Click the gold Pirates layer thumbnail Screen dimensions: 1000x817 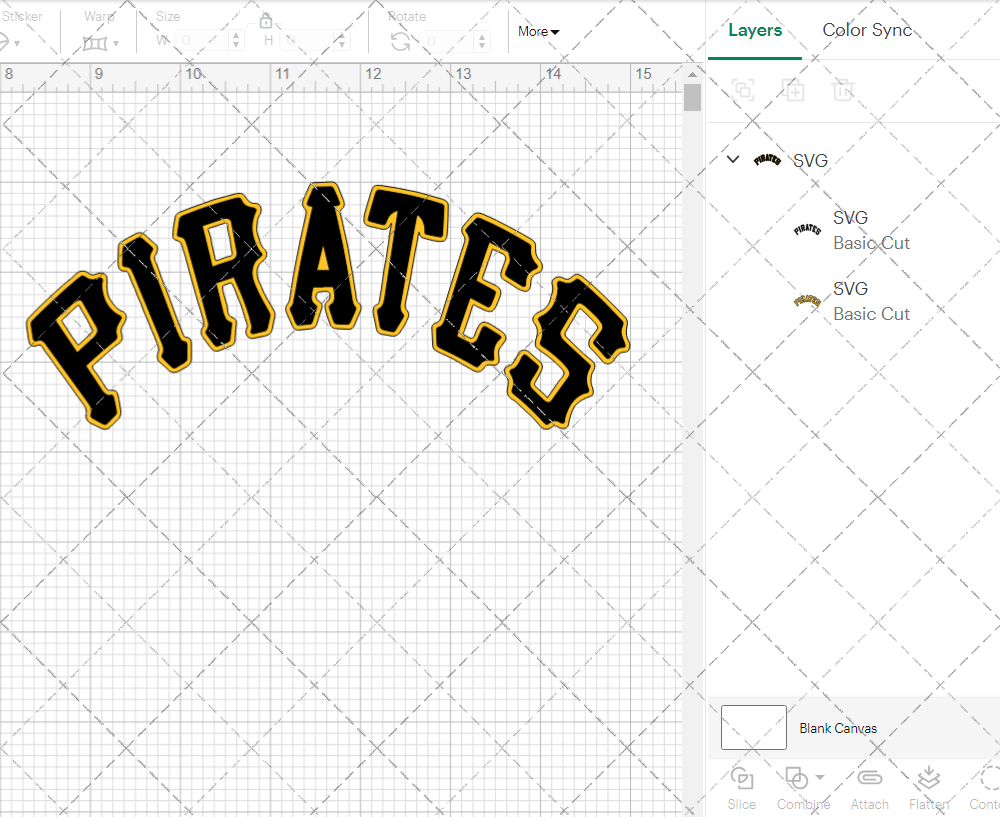(x=807, y=300)
